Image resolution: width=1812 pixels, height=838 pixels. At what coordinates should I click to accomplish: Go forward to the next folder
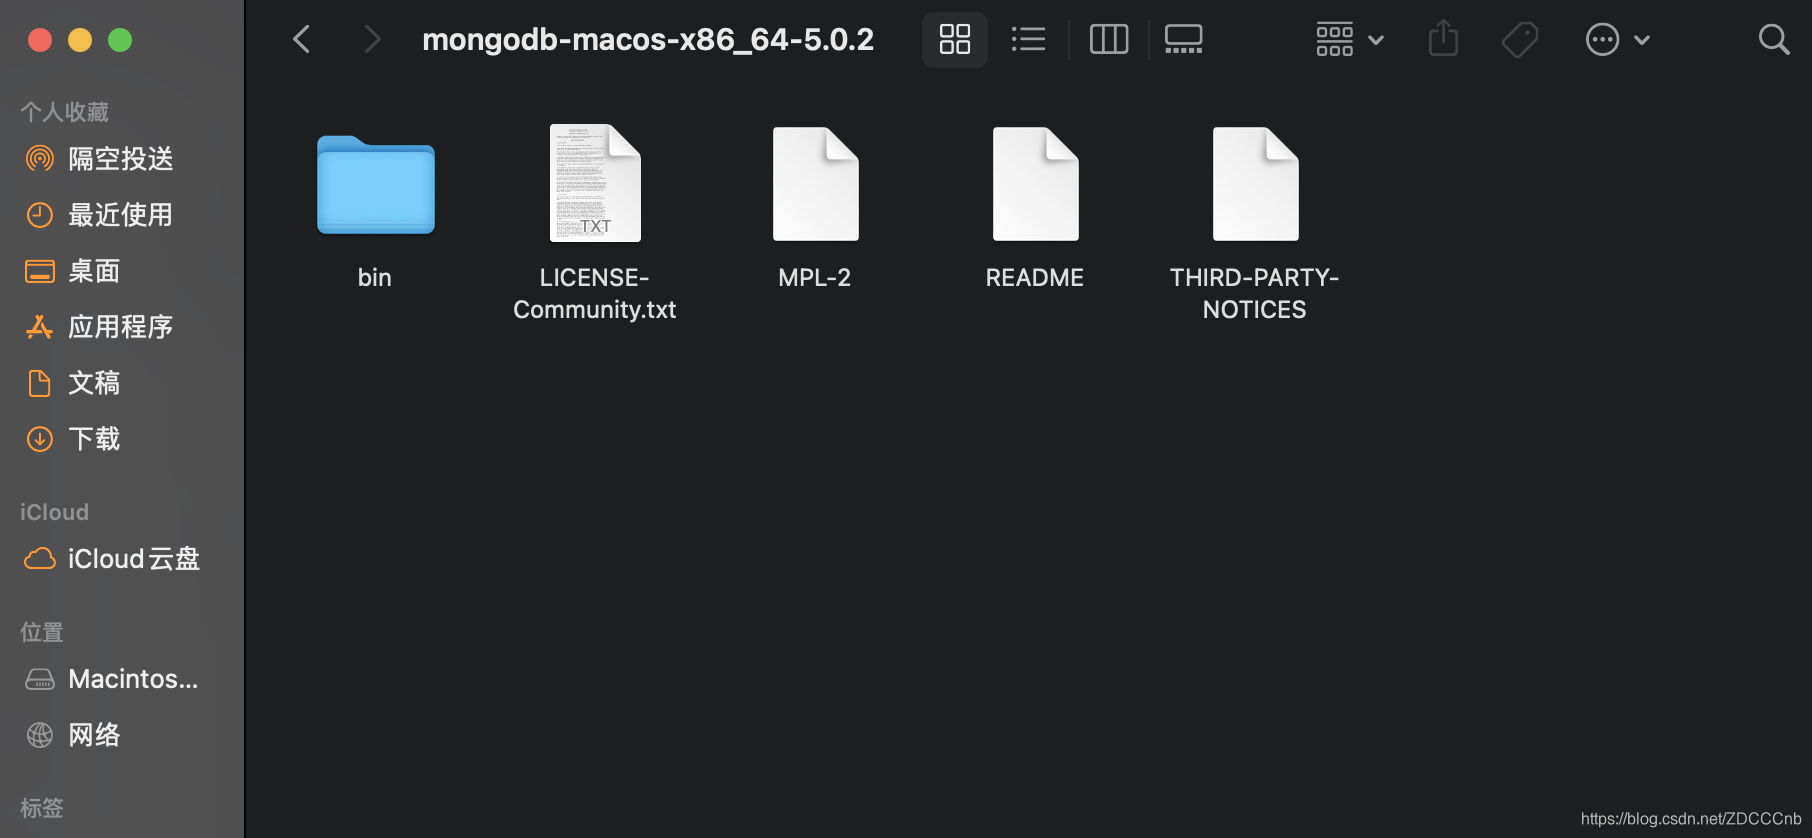point(372,40)
